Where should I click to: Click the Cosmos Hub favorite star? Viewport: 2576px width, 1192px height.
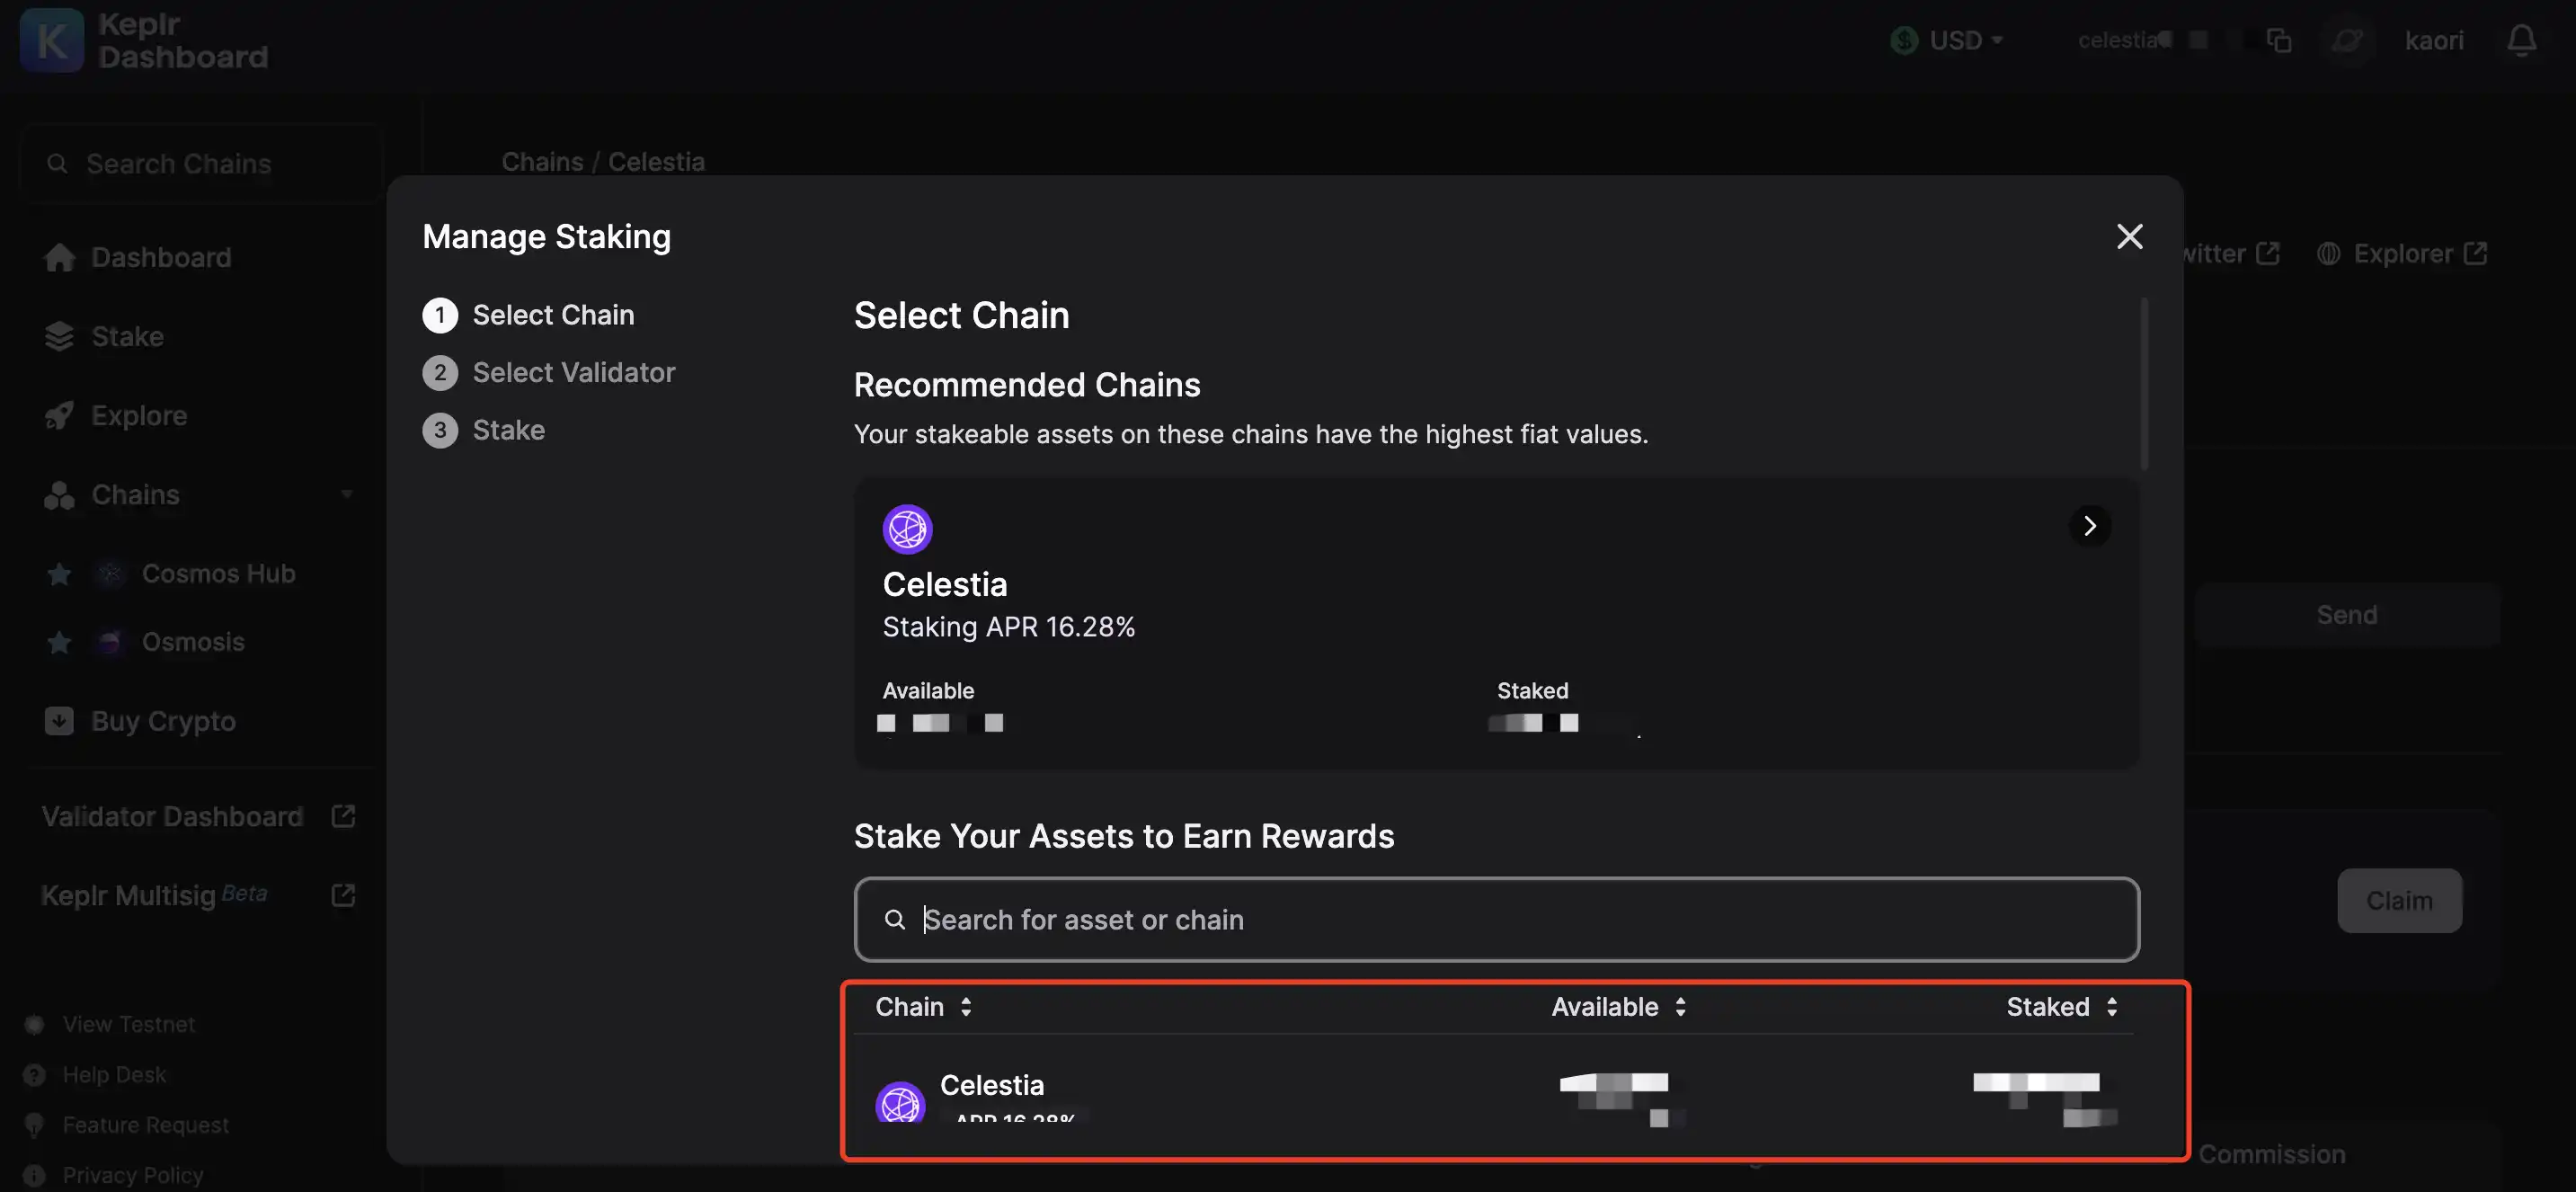coord(59,574)
